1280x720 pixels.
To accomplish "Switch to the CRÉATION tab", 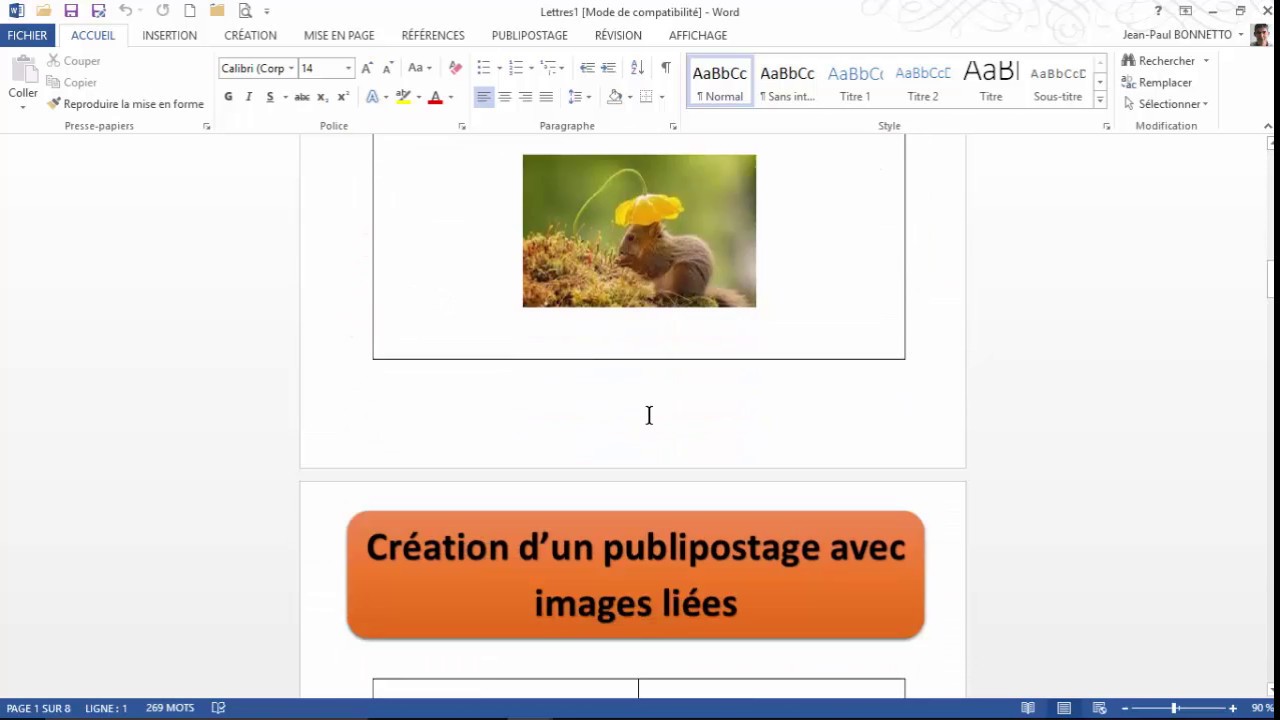I will coord(250,35).
